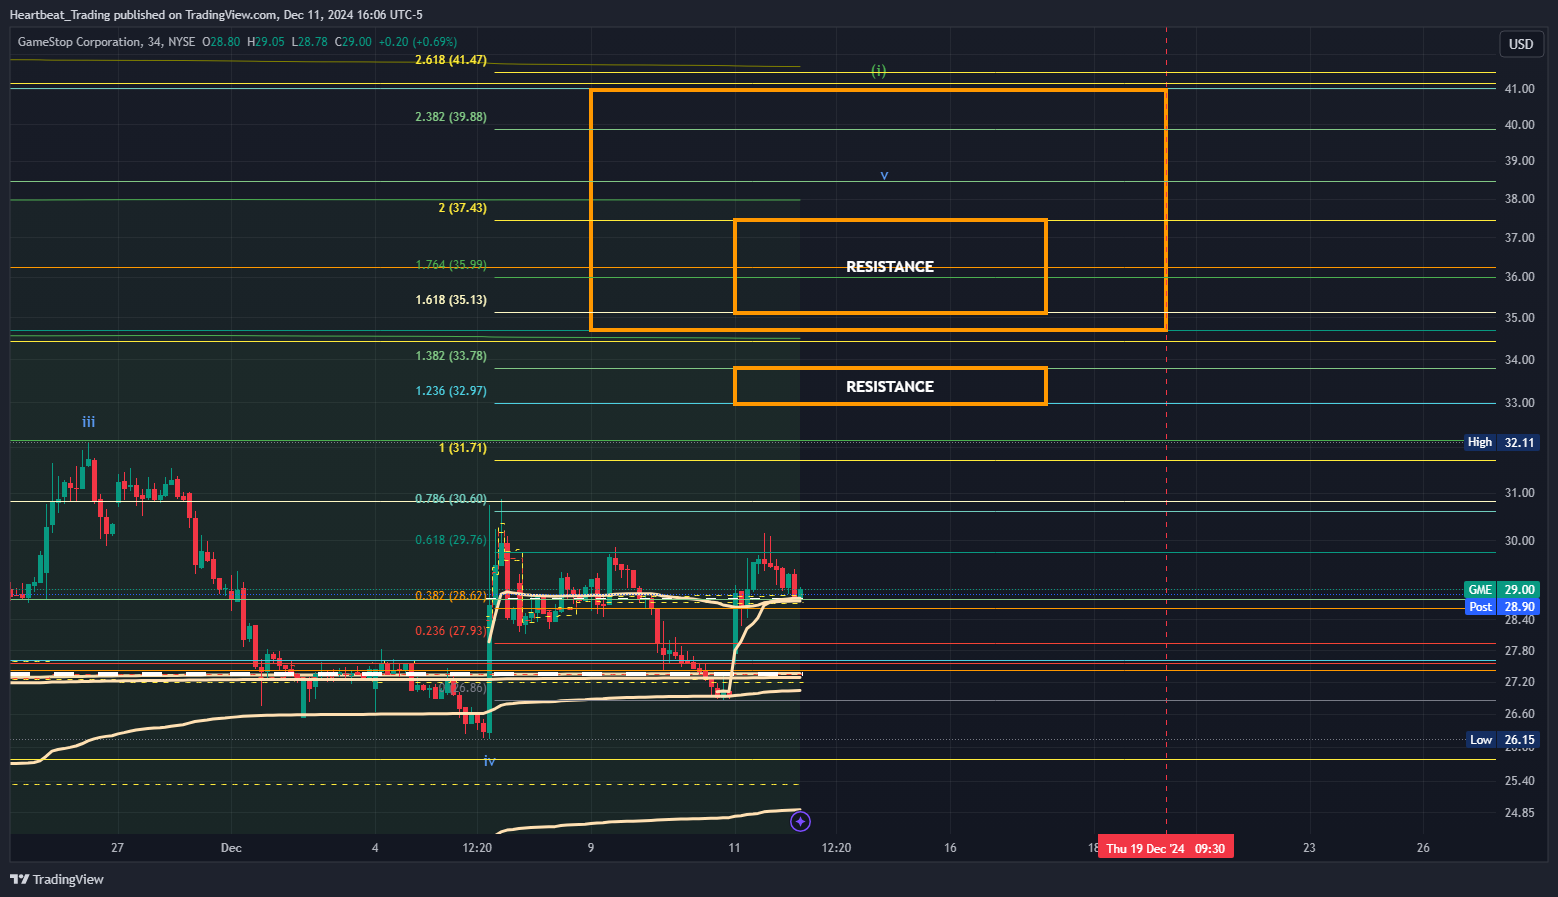Select the Low 26.15 price label
1558x897 pixels.
click(1500, 740)
